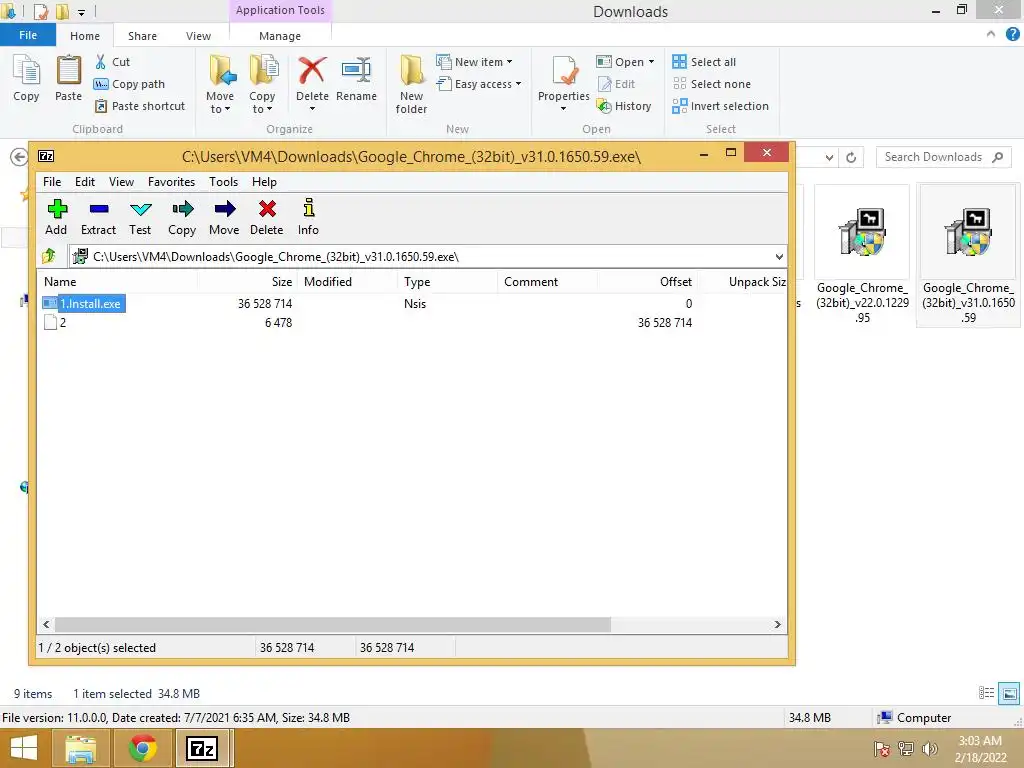Click the Add button in 7-Zip
This screenshot has width=1024, height=768.
point(56,217)
